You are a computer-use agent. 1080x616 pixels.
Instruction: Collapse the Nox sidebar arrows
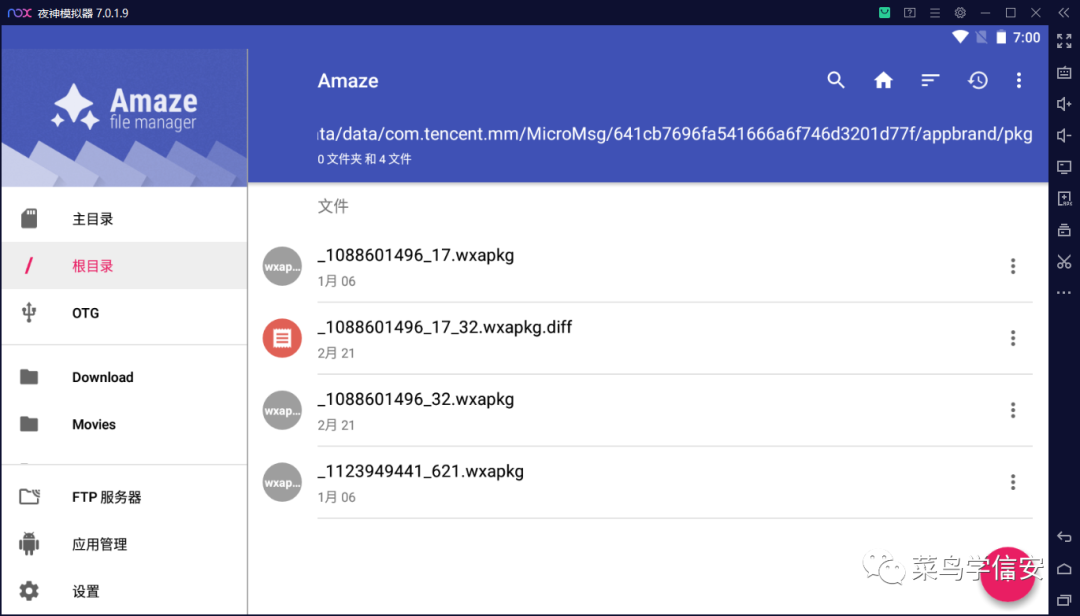(x=1063, y=12)
